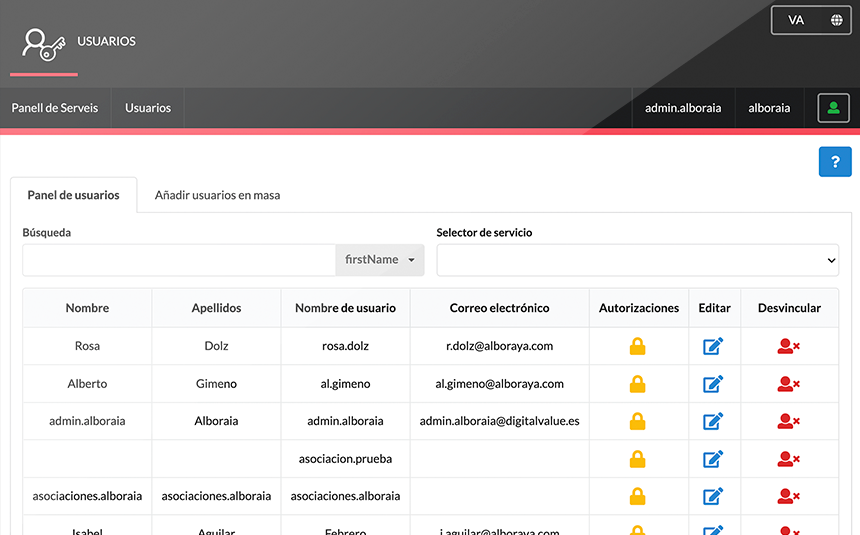
Task: Open the VA language selector
Action: (x=811, y=20)
